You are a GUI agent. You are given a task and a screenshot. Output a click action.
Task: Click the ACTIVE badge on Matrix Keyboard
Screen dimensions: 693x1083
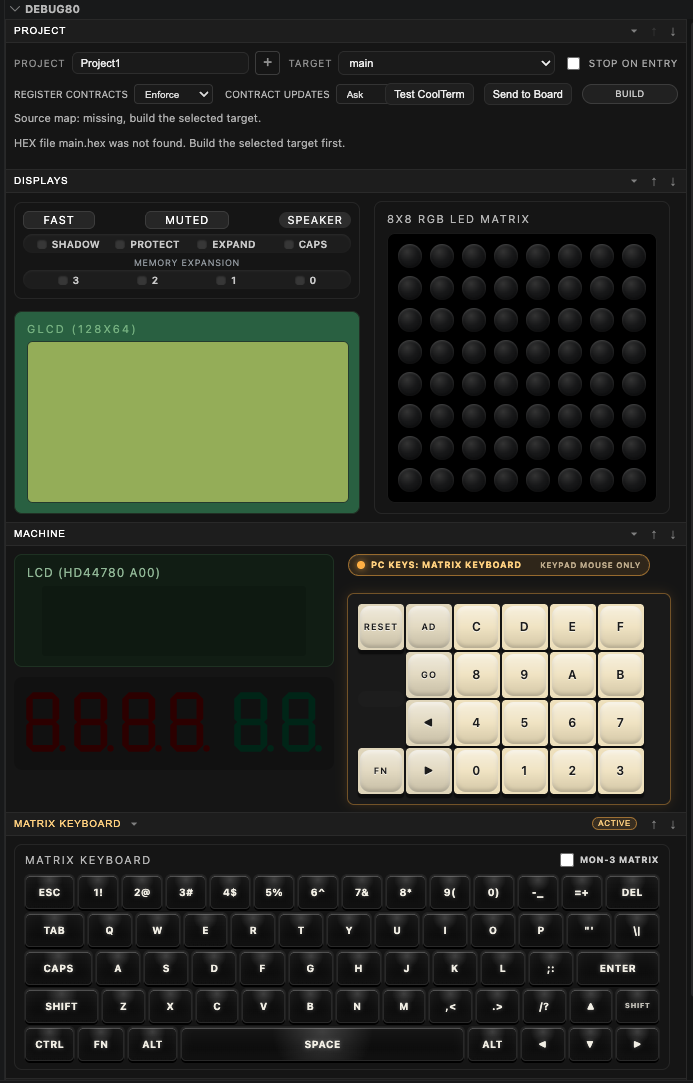point(614,823)
